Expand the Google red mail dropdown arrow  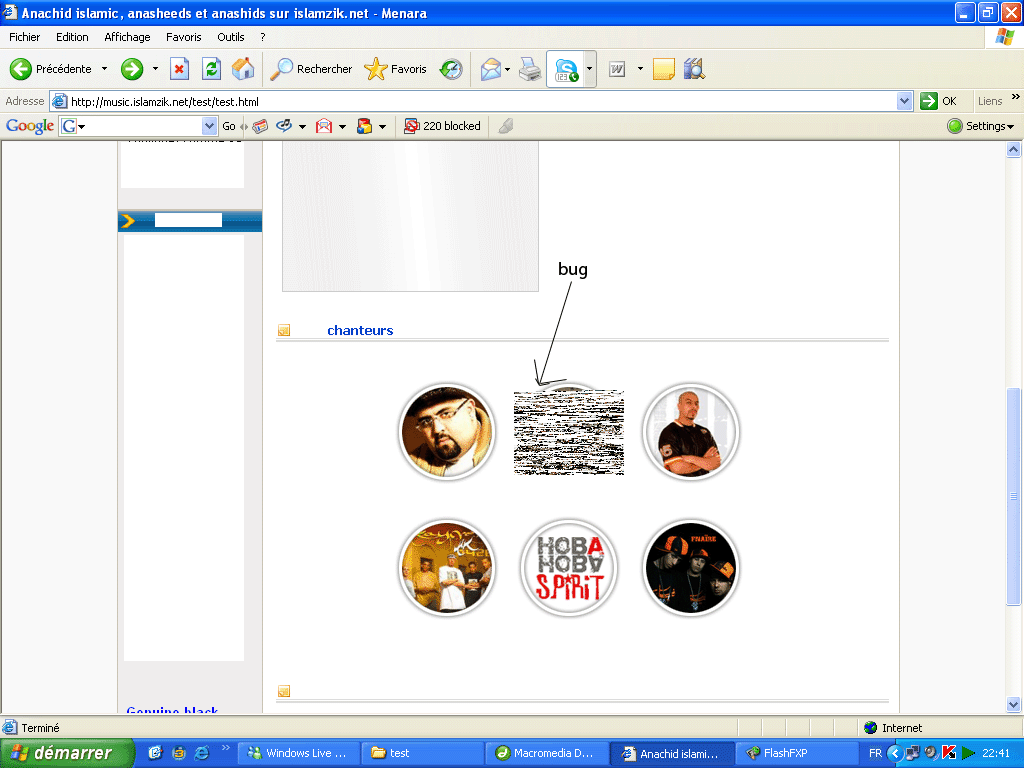tap(342, 126)
